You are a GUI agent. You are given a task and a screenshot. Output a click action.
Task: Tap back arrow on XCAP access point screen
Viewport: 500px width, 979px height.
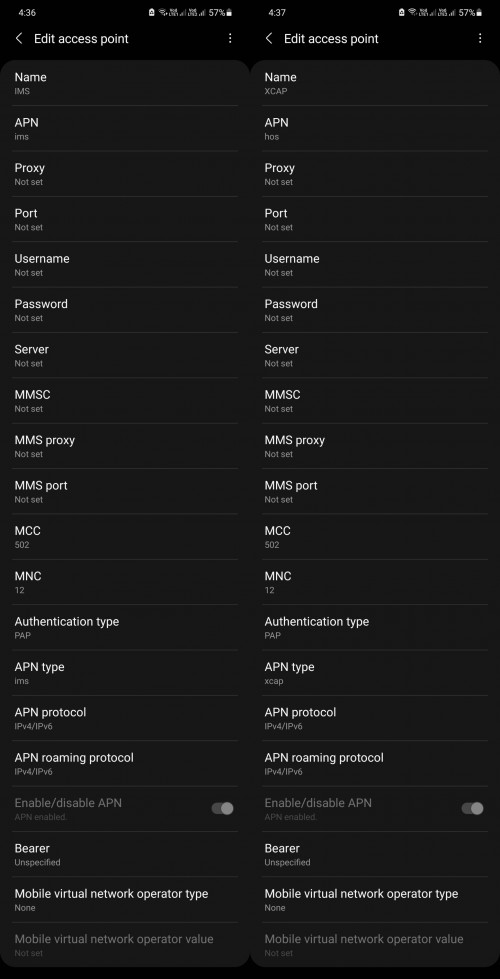point(269,39)
